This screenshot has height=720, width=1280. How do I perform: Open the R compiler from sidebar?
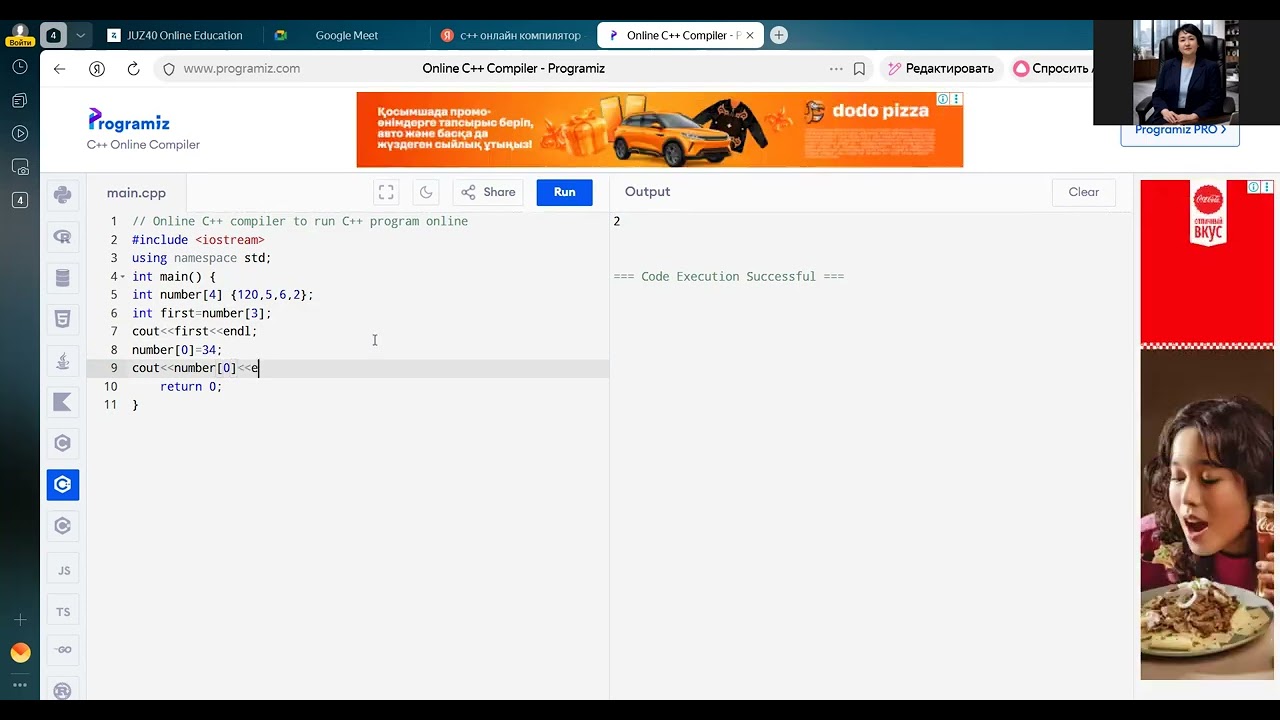tap(62, 237)
